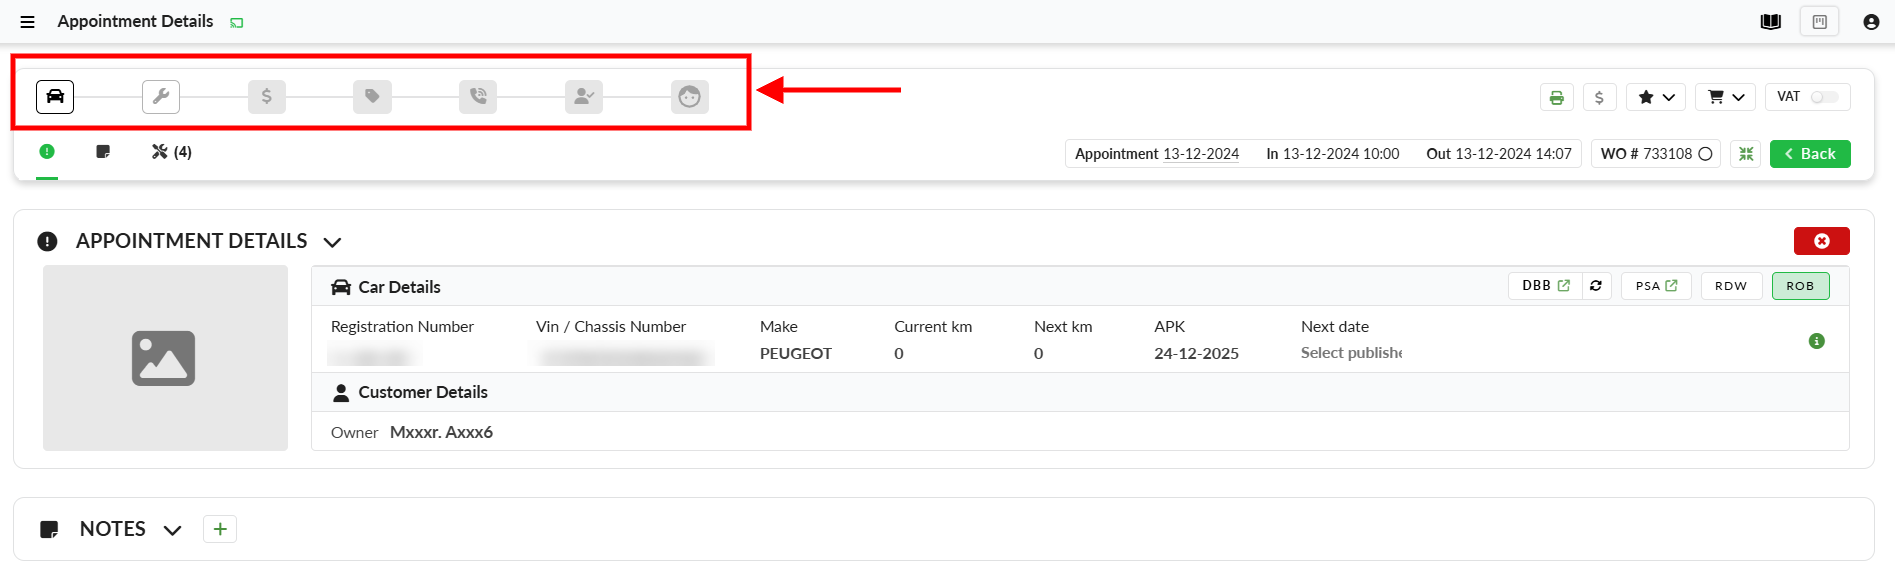Screen dimensions: 1895x569
Task: Open the hamburger menu
Action: 27,22
